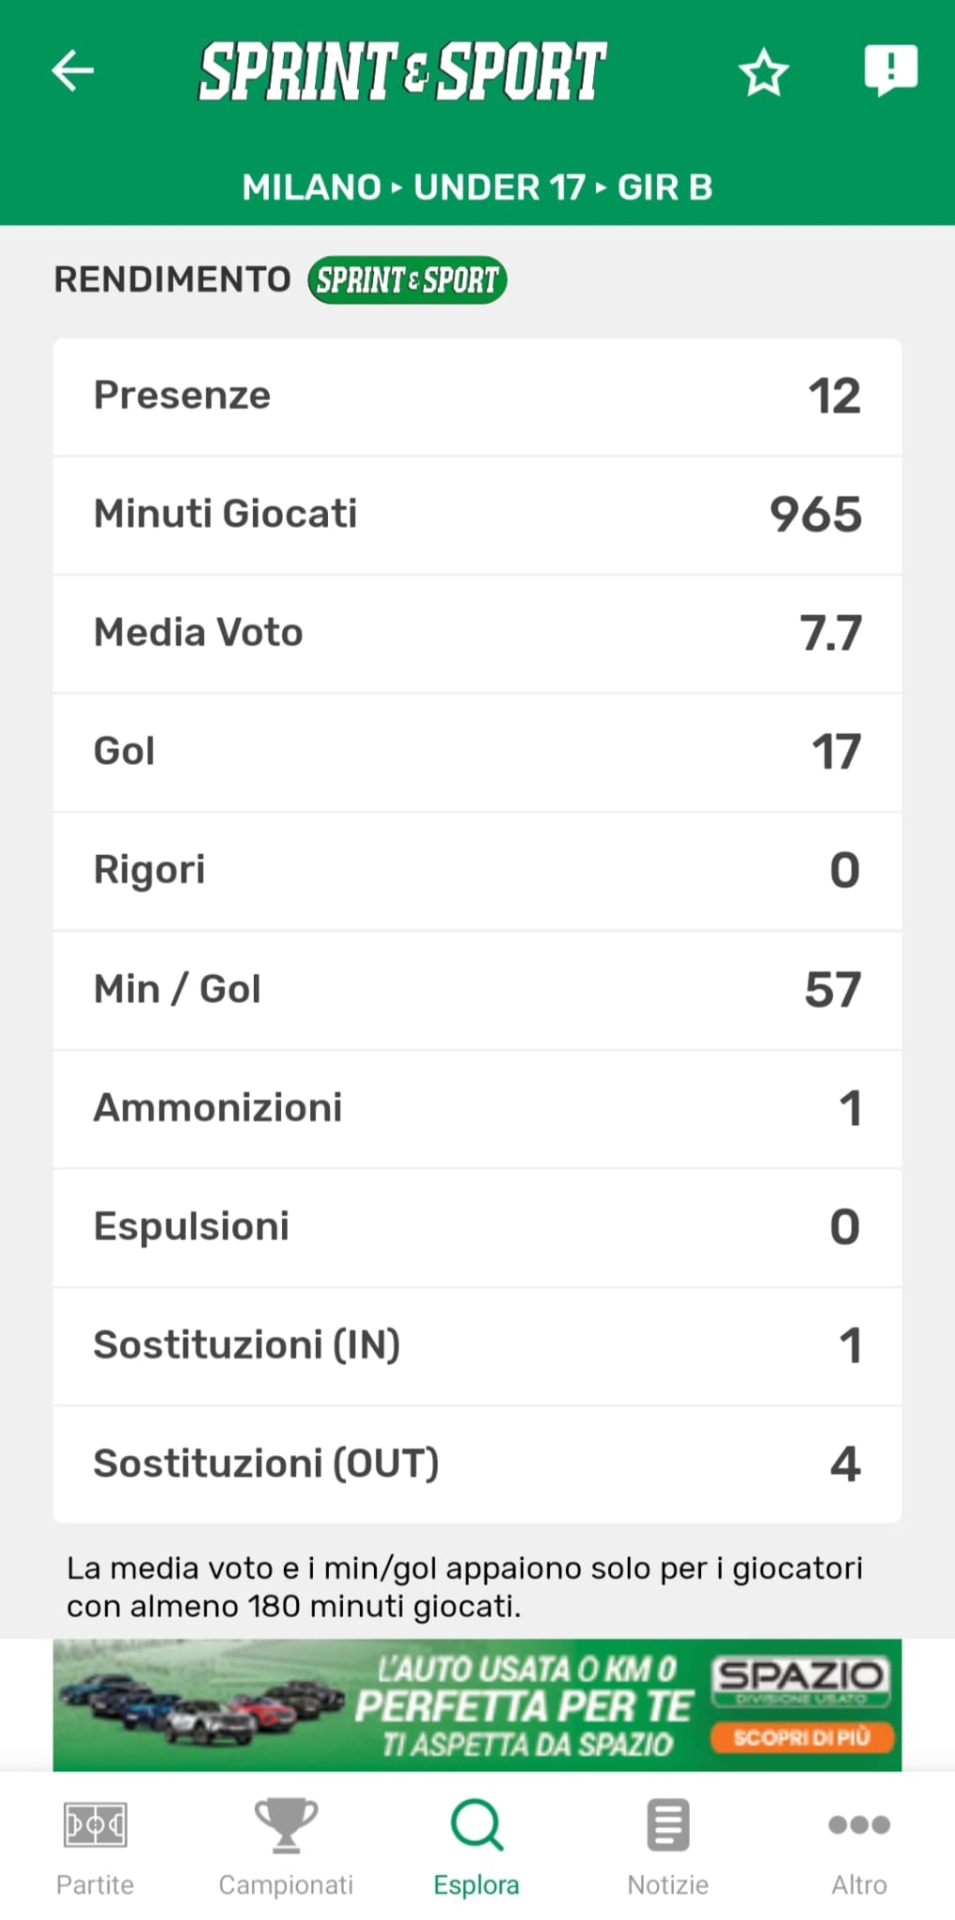The image size is (955, 1920).
Task: Tap the Gol statistics row
Action: [x=477, y=752]
